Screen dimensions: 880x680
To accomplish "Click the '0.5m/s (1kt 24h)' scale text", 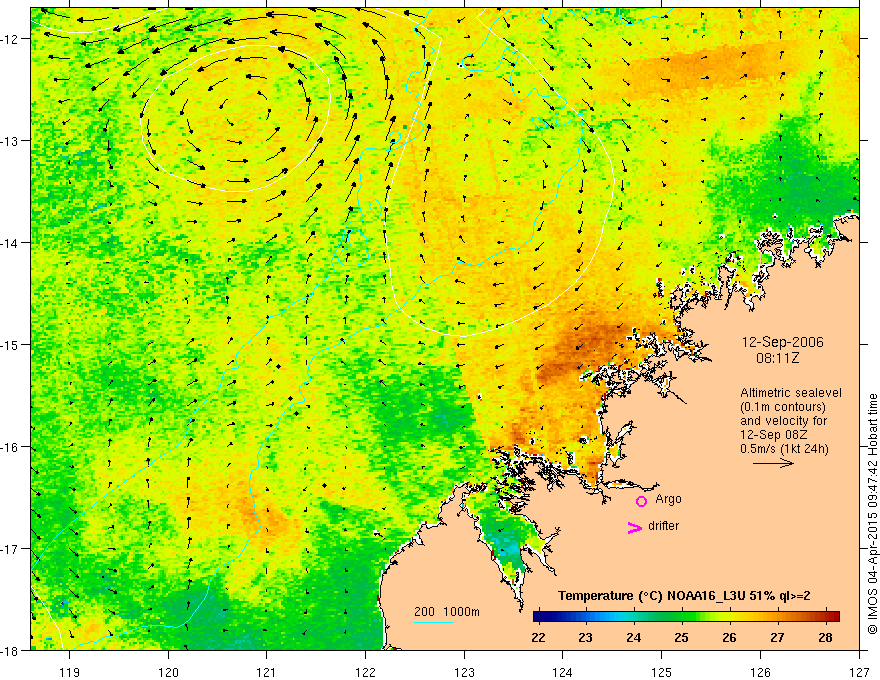I will click(x=784, y=448).
